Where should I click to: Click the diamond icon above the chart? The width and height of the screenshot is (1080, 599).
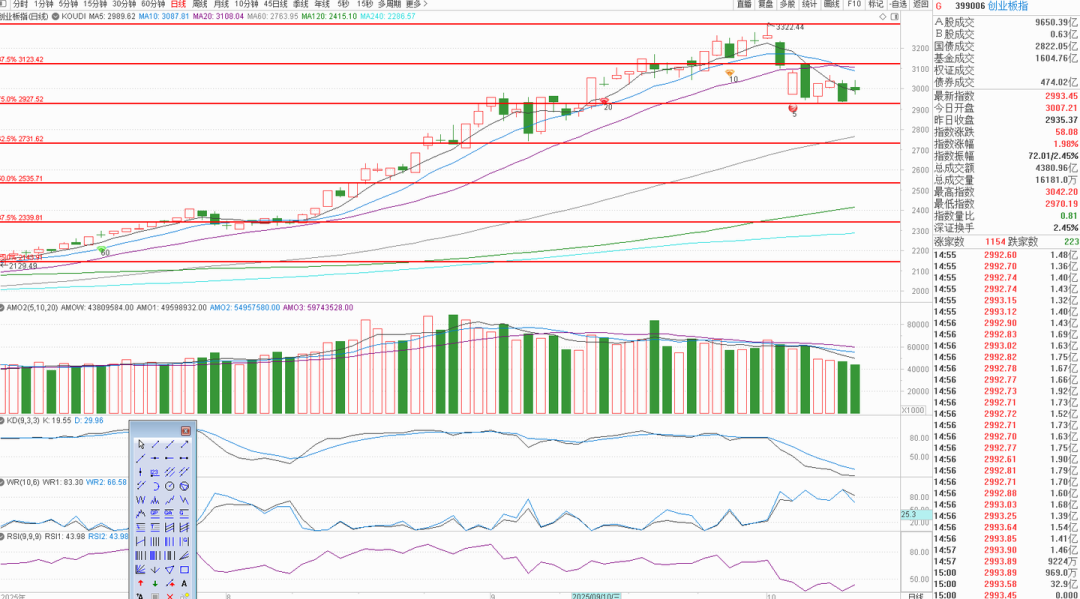(883, 17)
